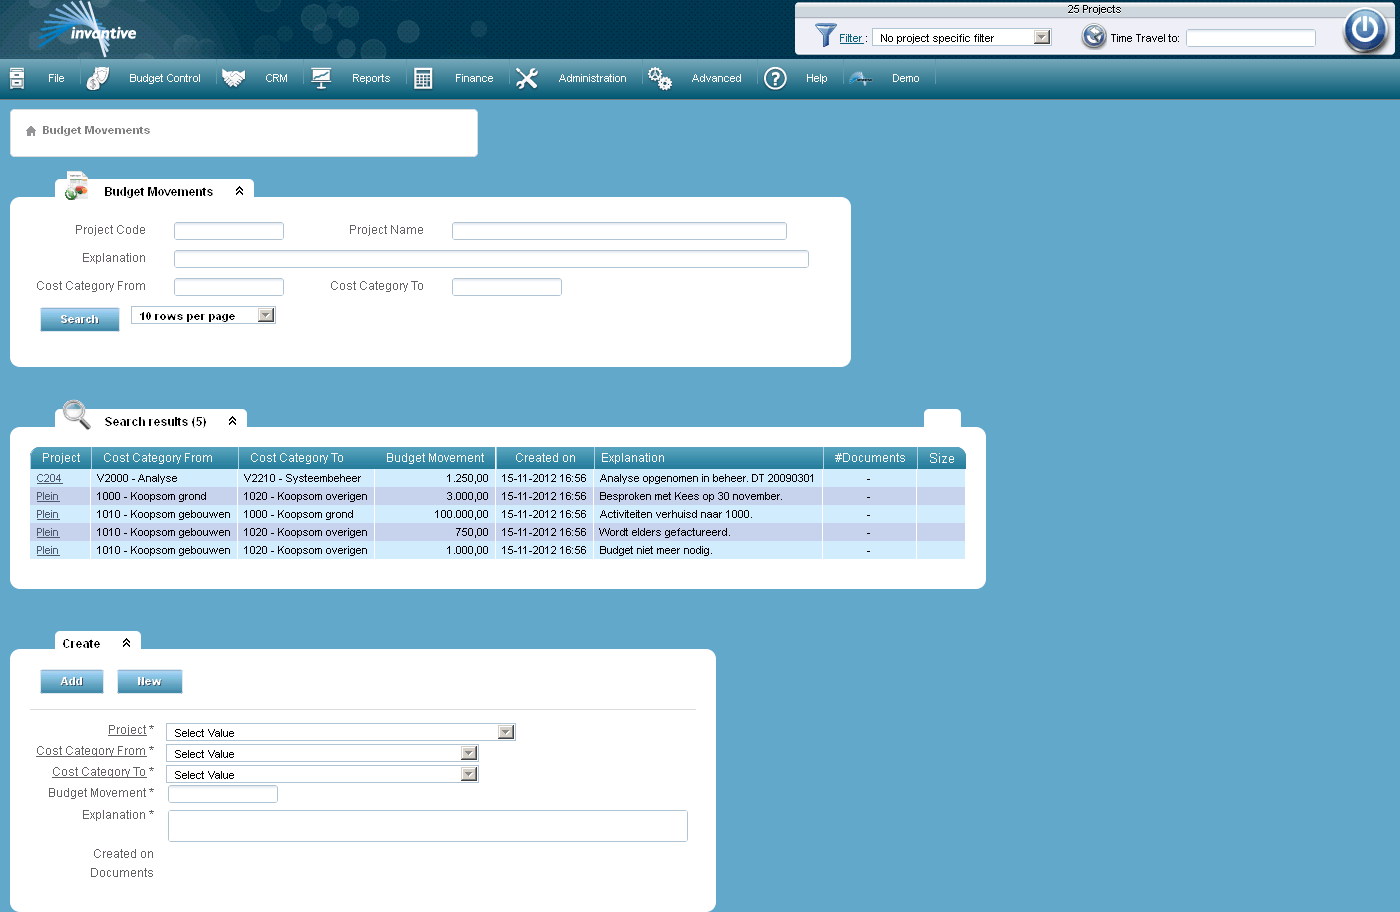The image size is (1400, 912).
Task: Click the Help question mark icon
Action: coord(775,78)
